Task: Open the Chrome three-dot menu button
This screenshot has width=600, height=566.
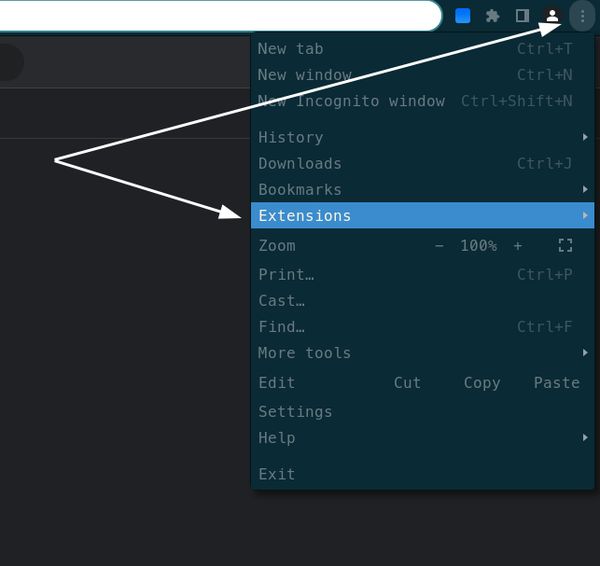Action: (x=582, y=16)
